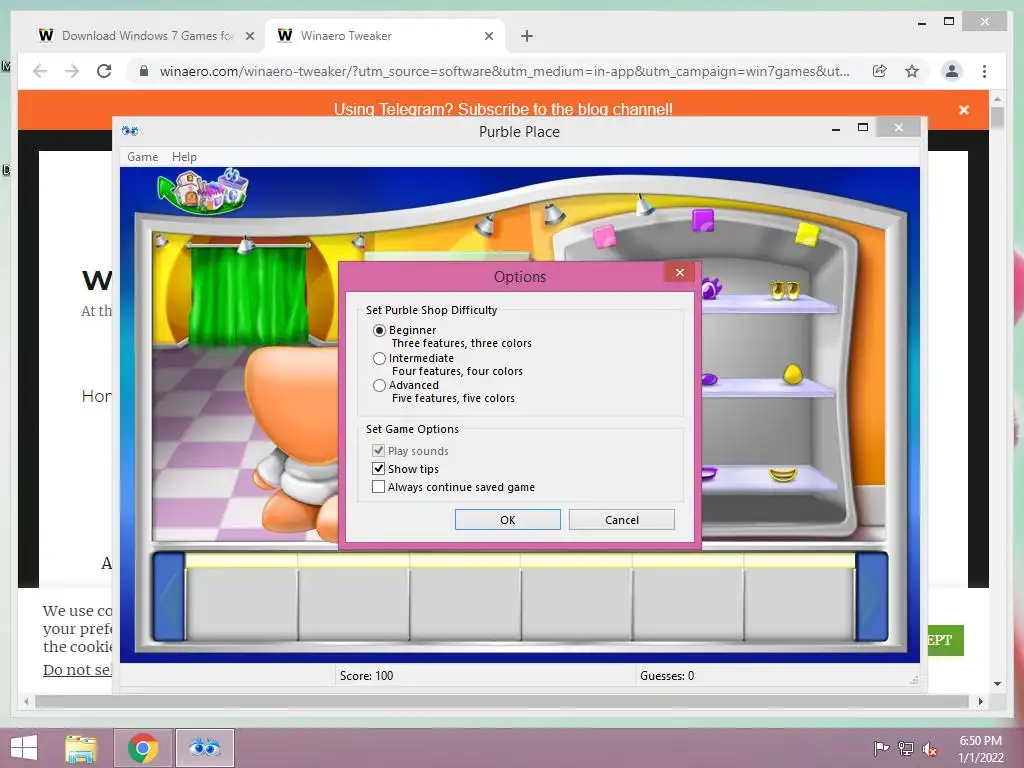The width and height of the screenshot is (1024, 768).
Task: Select the Advanced difficulty radio button
Action: 379,386
